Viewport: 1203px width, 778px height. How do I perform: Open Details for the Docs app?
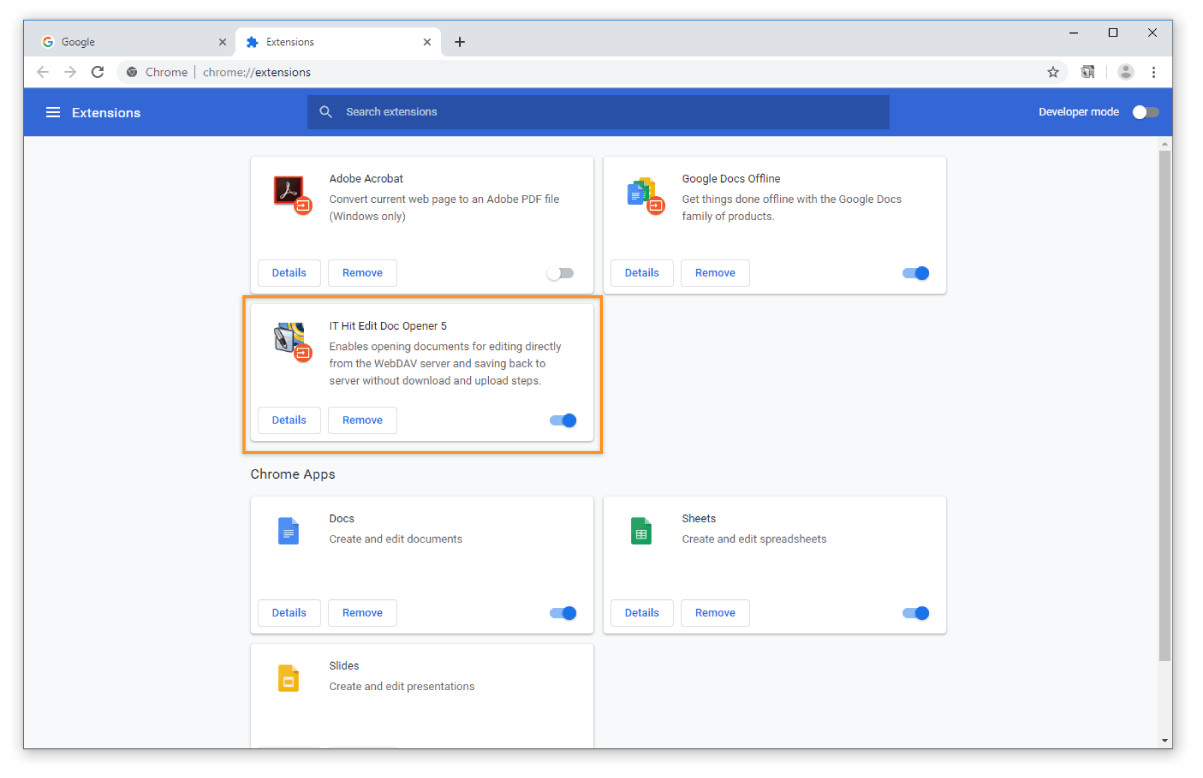[x=289, y=613]
